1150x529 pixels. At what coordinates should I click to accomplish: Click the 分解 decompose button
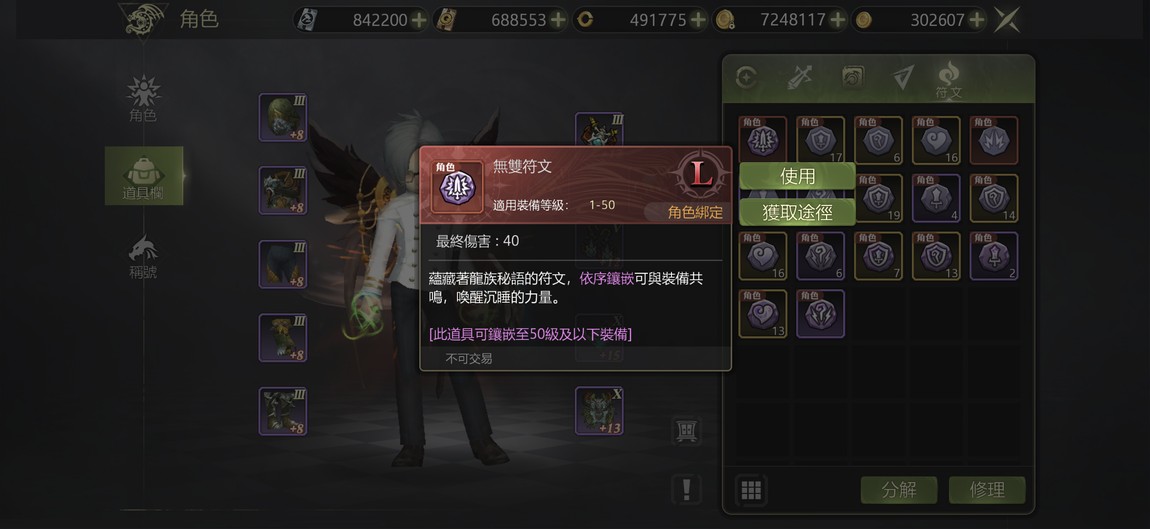pyautogui.click(x=898, y=490)
